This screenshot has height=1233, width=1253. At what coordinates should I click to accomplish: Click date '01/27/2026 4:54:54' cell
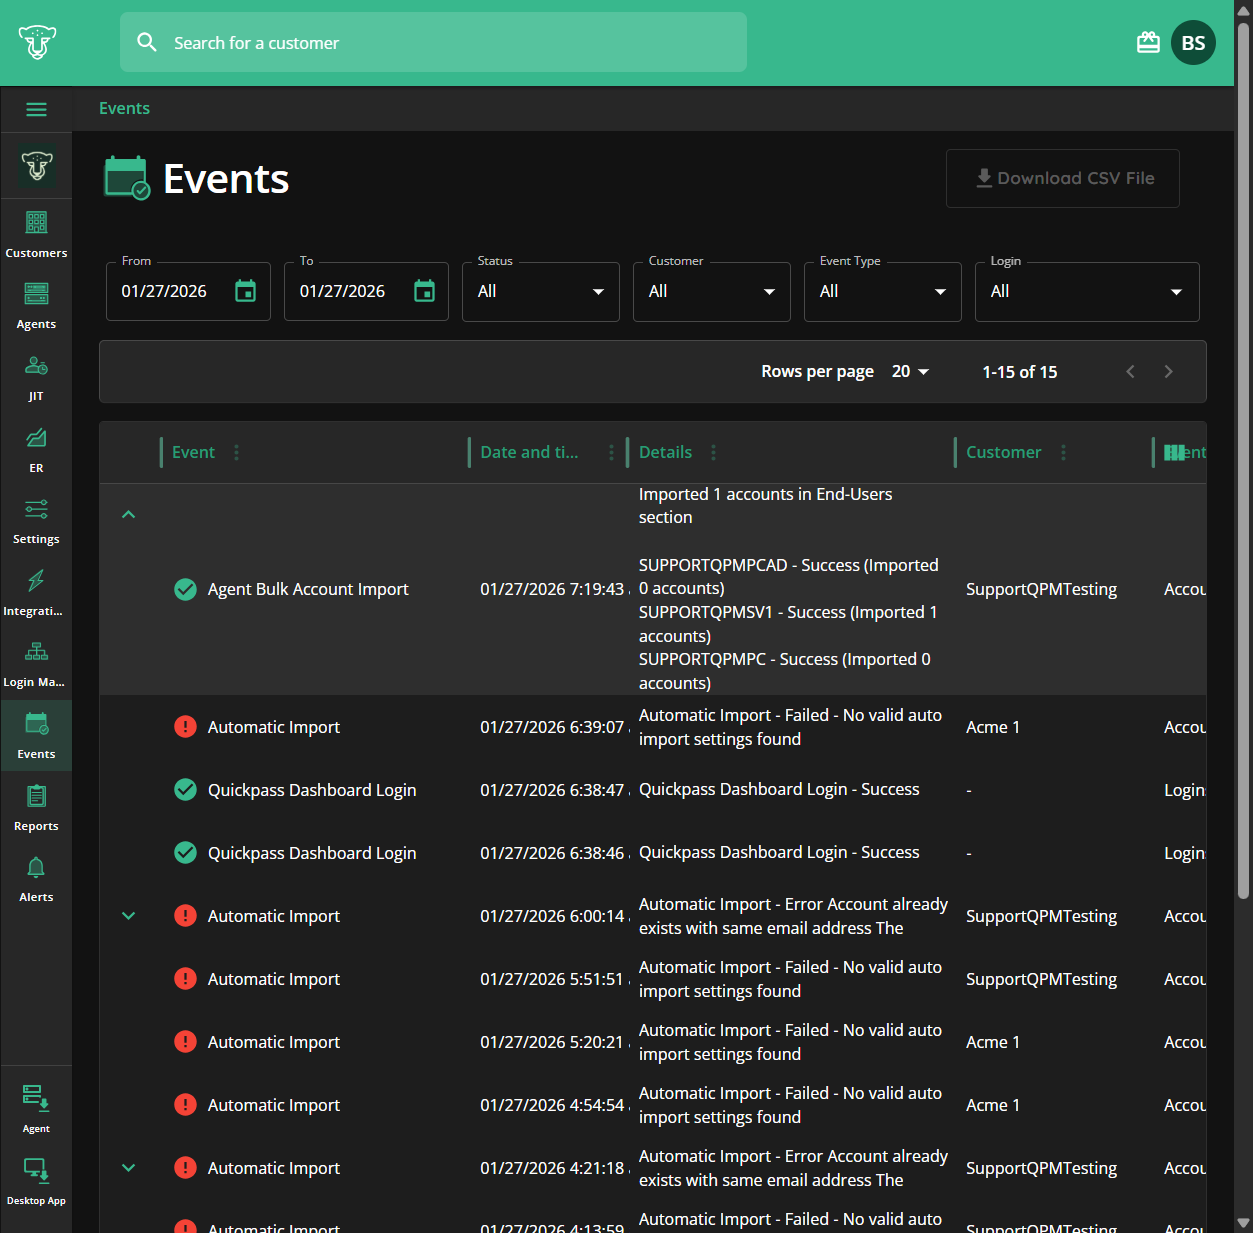(x=553, y=1105)
